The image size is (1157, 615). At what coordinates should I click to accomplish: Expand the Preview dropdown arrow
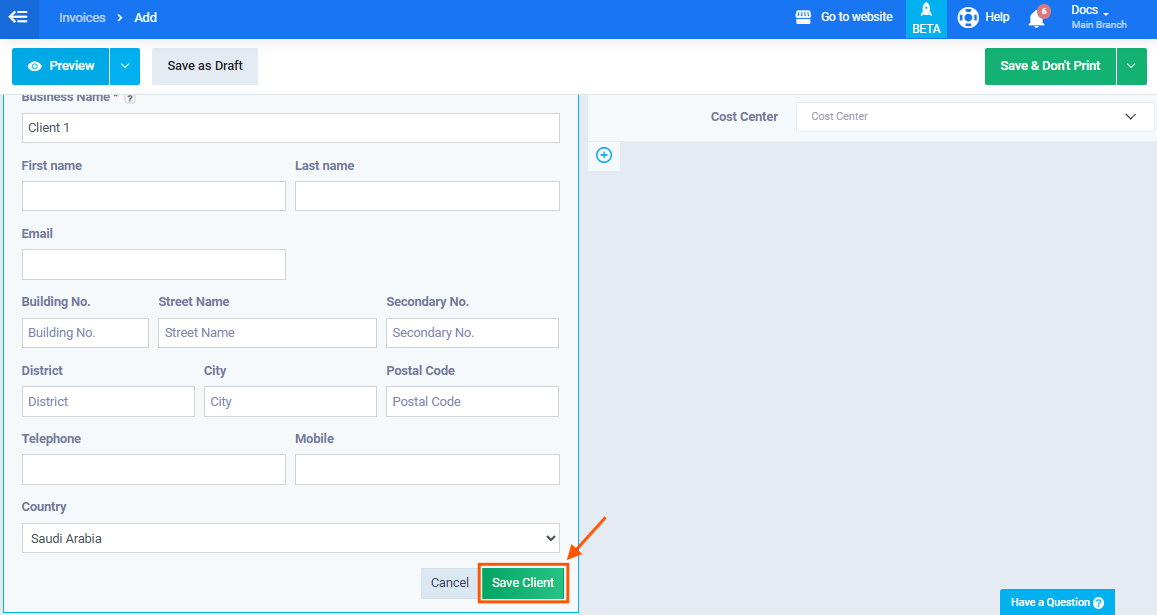(124, 66)
